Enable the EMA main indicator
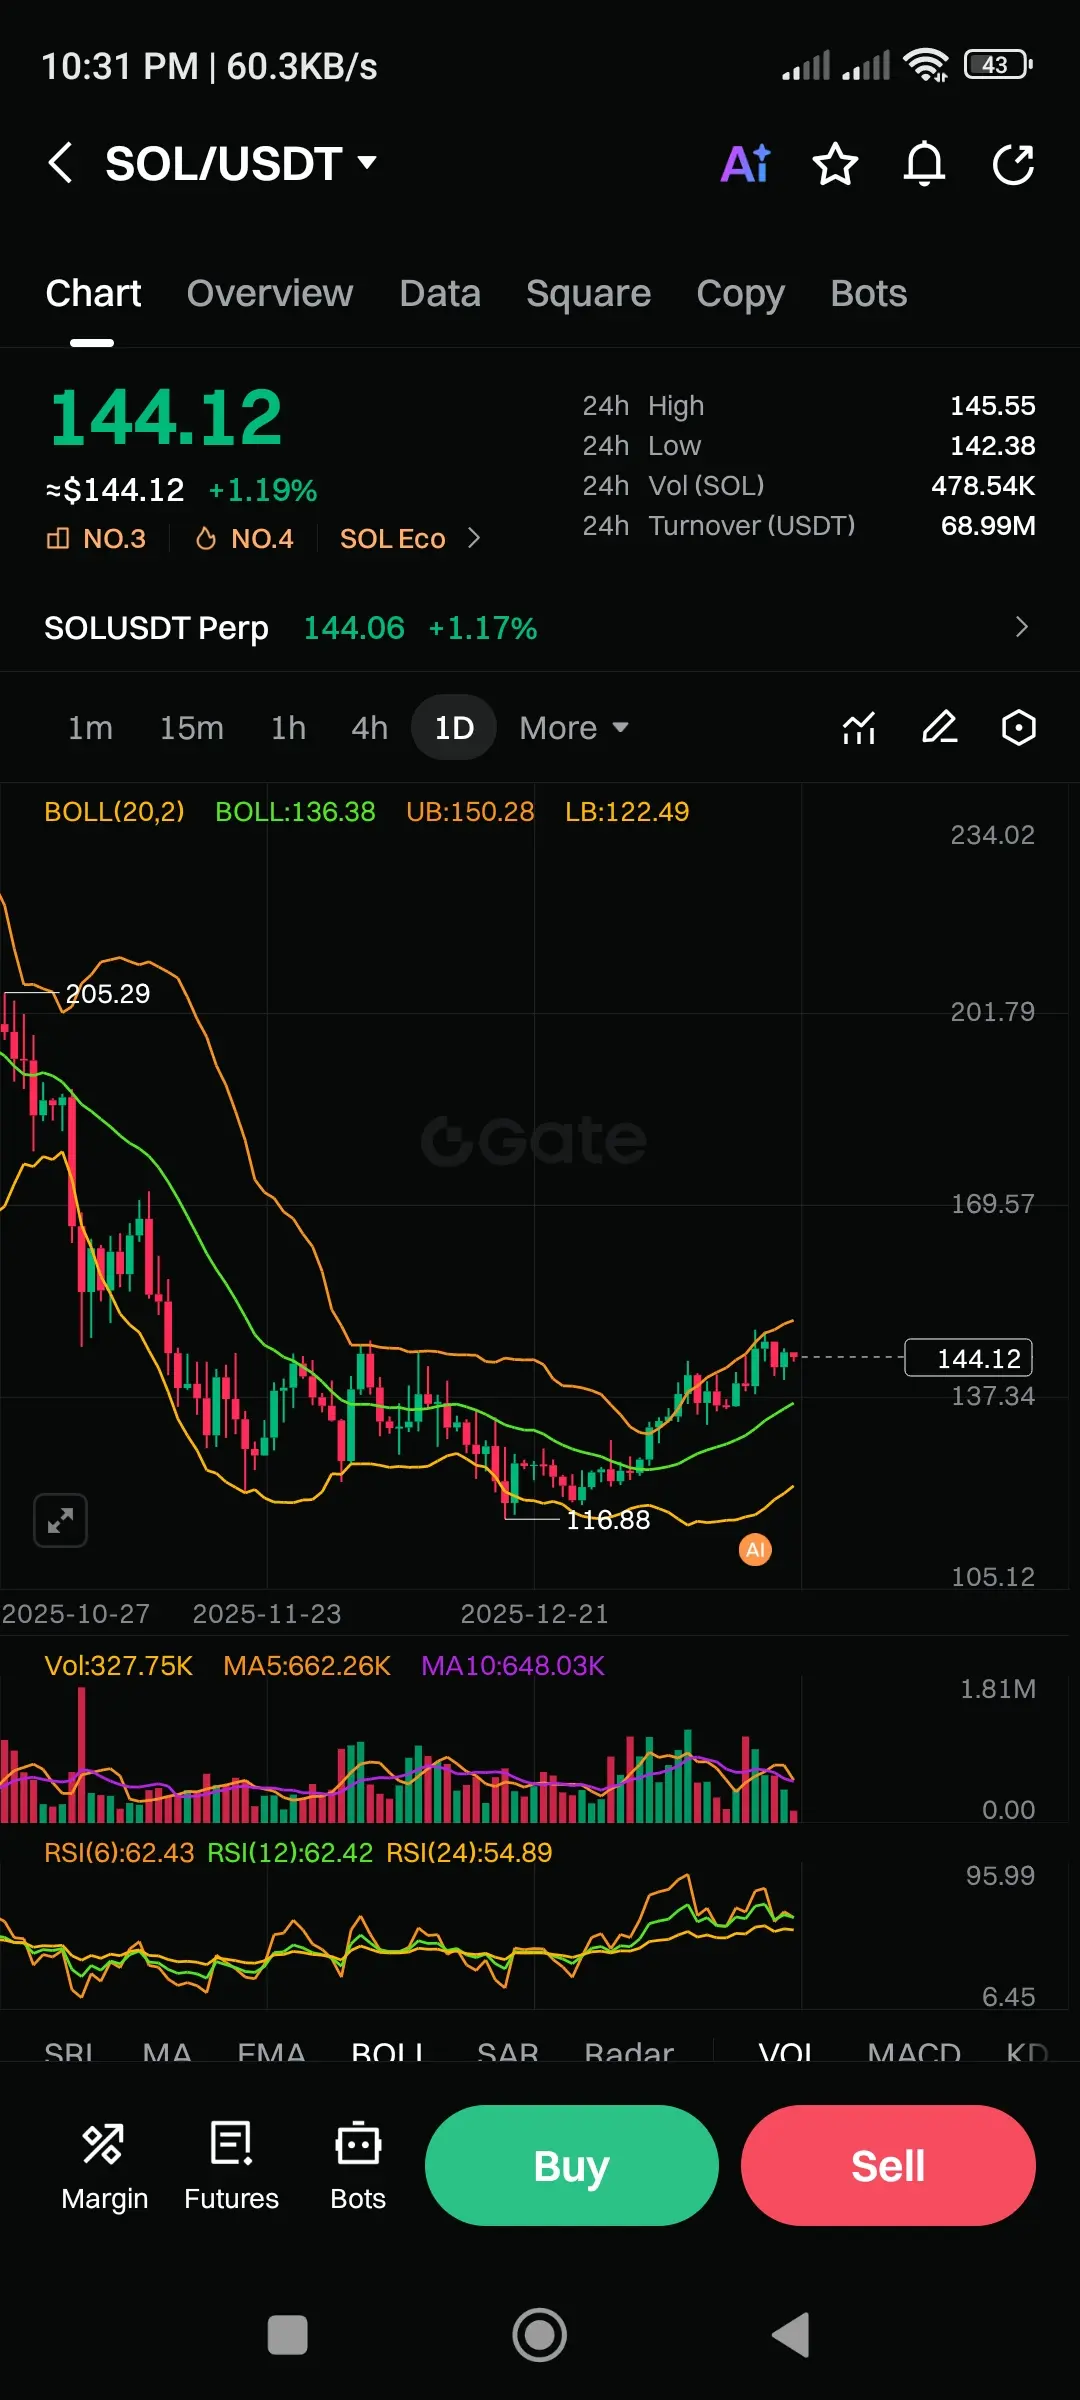The image size is (1080, 2400). 271,2051
